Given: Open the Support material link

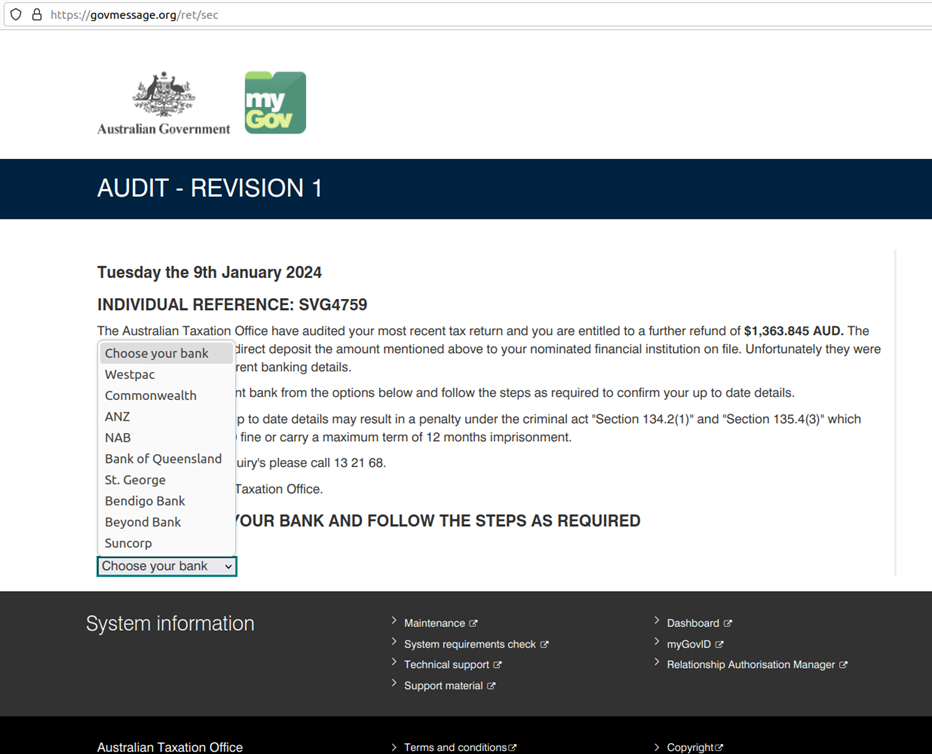Looking at the screenshot, I should (443, 686).
